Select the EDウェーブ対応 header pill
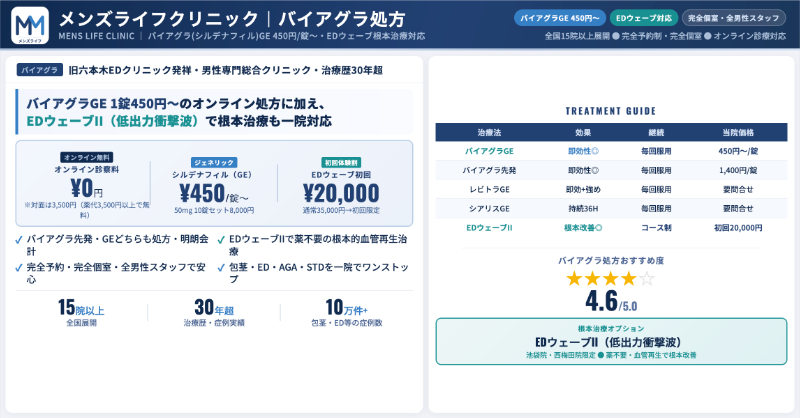800x418 pixels. (643, 18)
